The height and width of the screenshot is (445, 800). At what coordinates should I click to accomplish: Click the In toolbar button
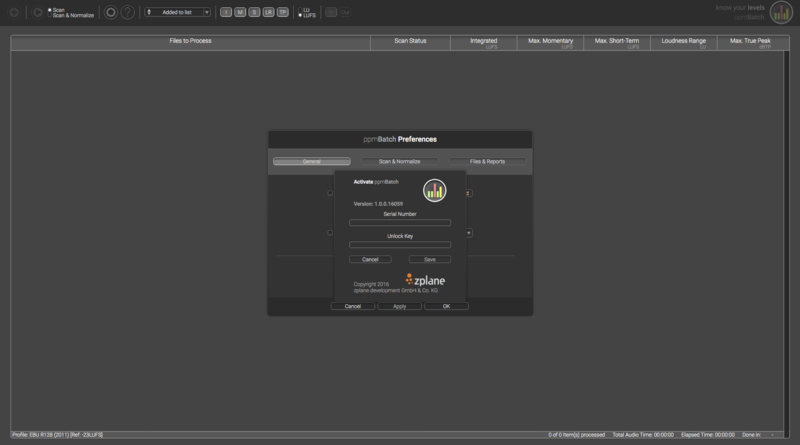[331, 12]
